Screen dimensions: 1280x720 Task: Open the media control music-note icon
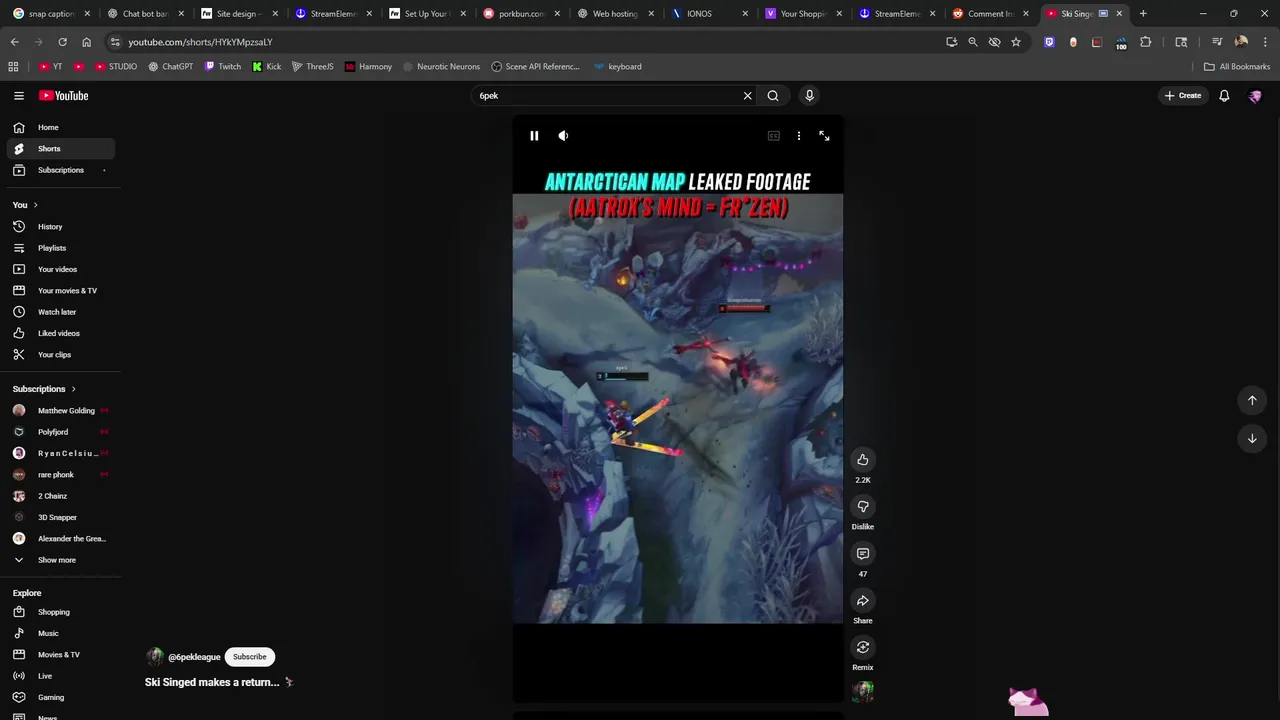coord(1217,42)
